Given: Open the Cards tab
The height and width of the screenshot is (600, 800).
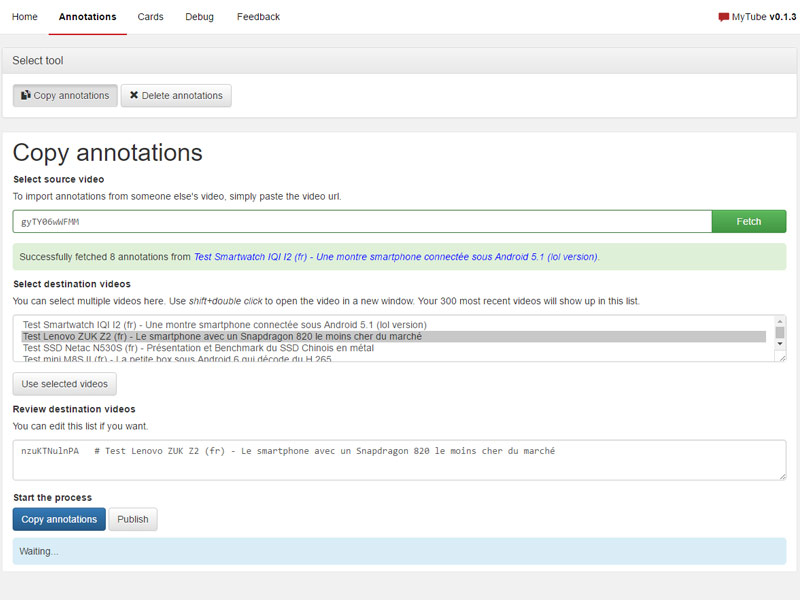Looking at the screenshot, I should (151, 17).
